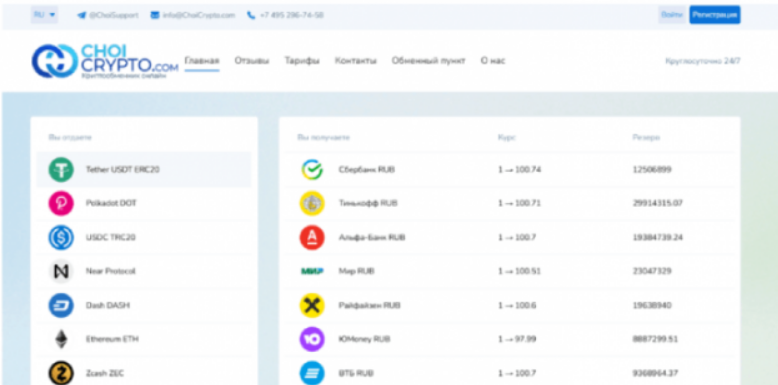
Task: Click the Резерв column header
Action: coord(646,137)
